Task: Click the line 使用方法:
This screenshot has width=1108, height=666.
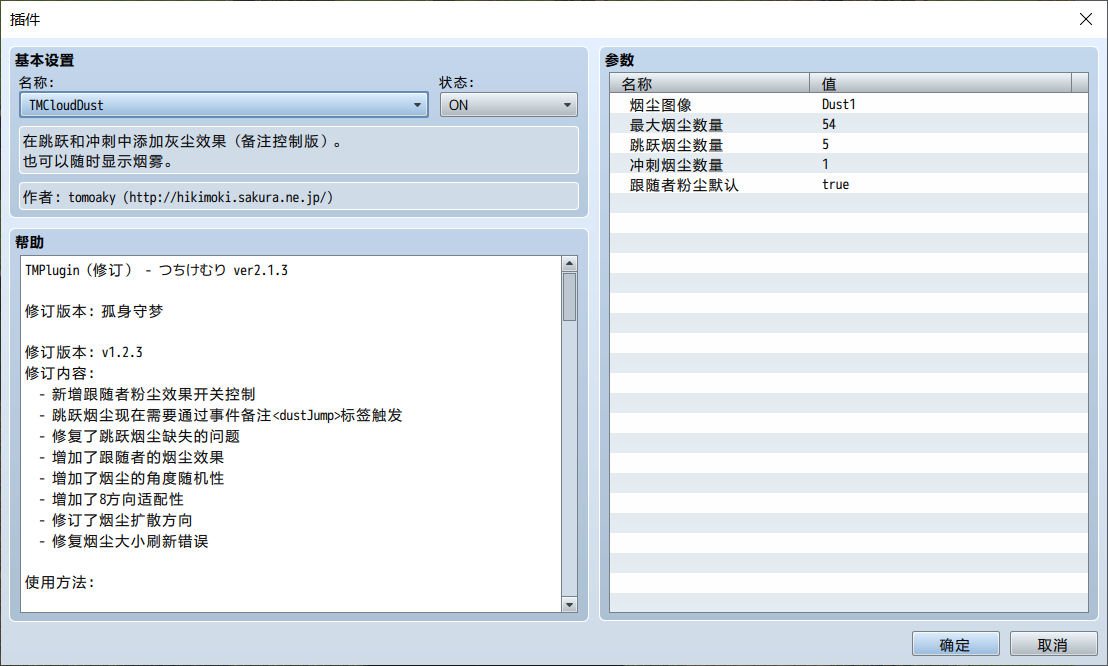Action: [x=59, y=583]
